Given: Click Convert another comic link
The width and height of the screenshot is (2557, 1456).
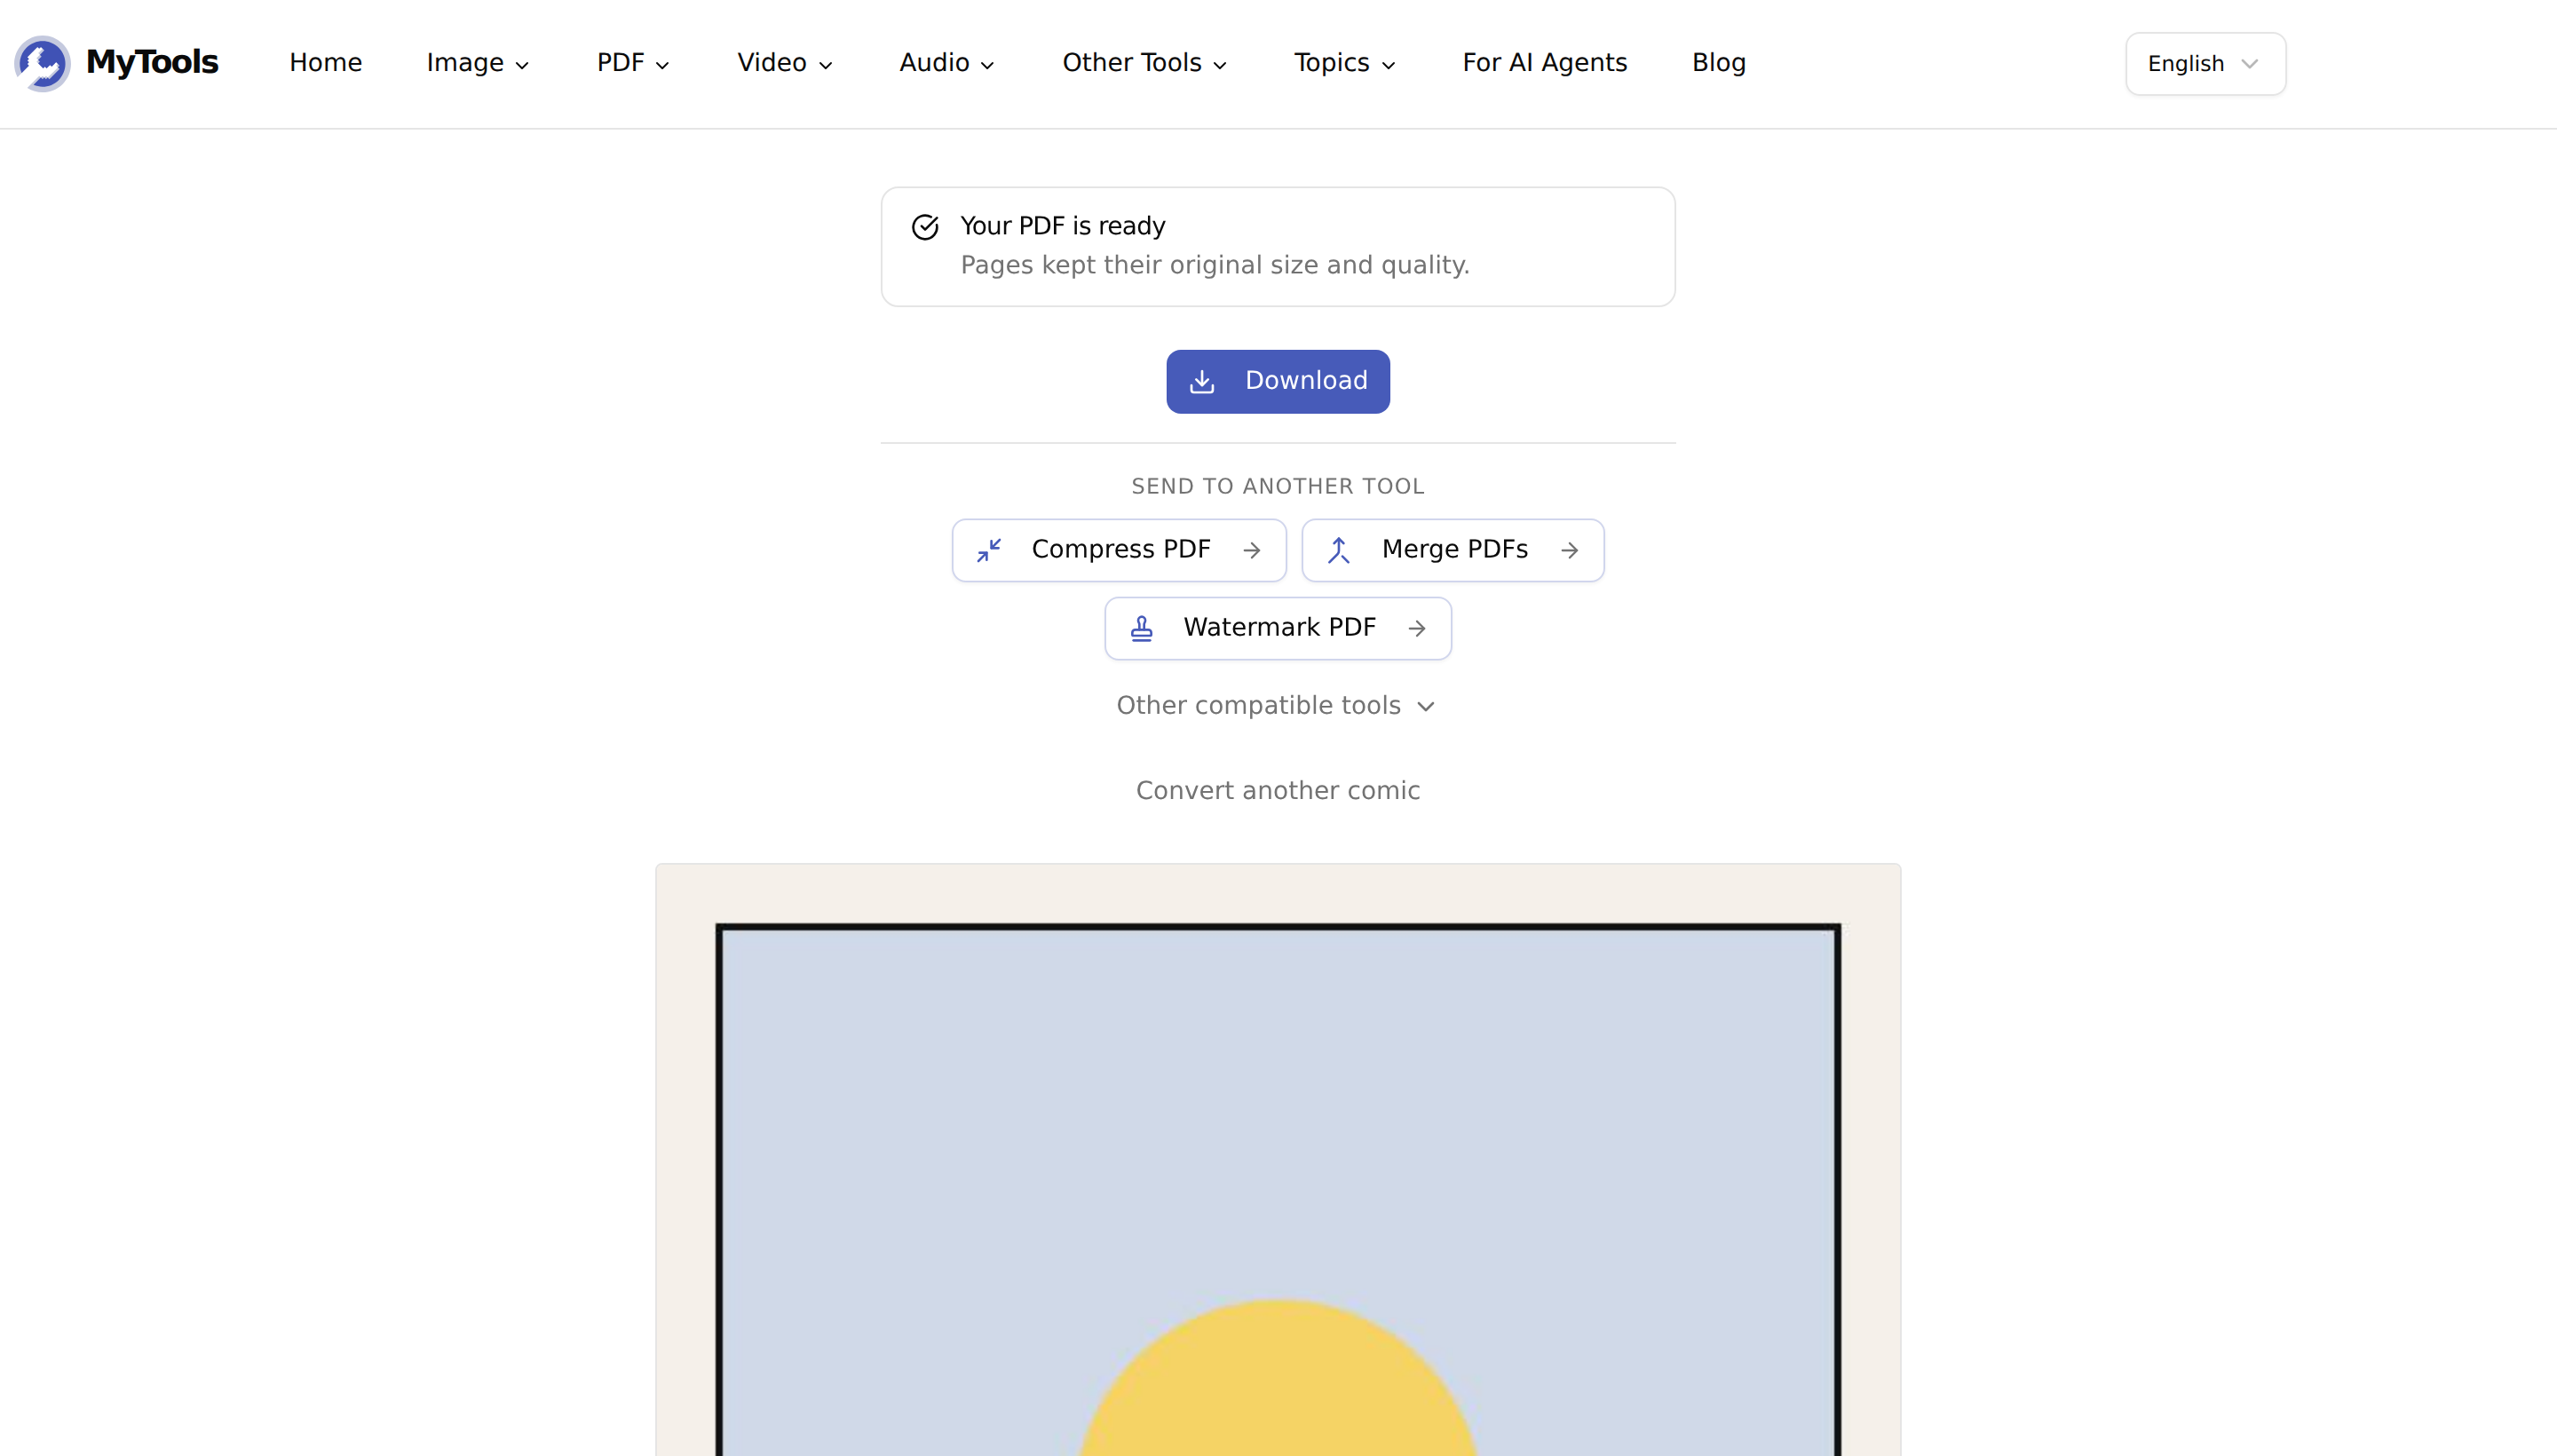Looking at the screenshot, I should click(x=1278, y=791).
